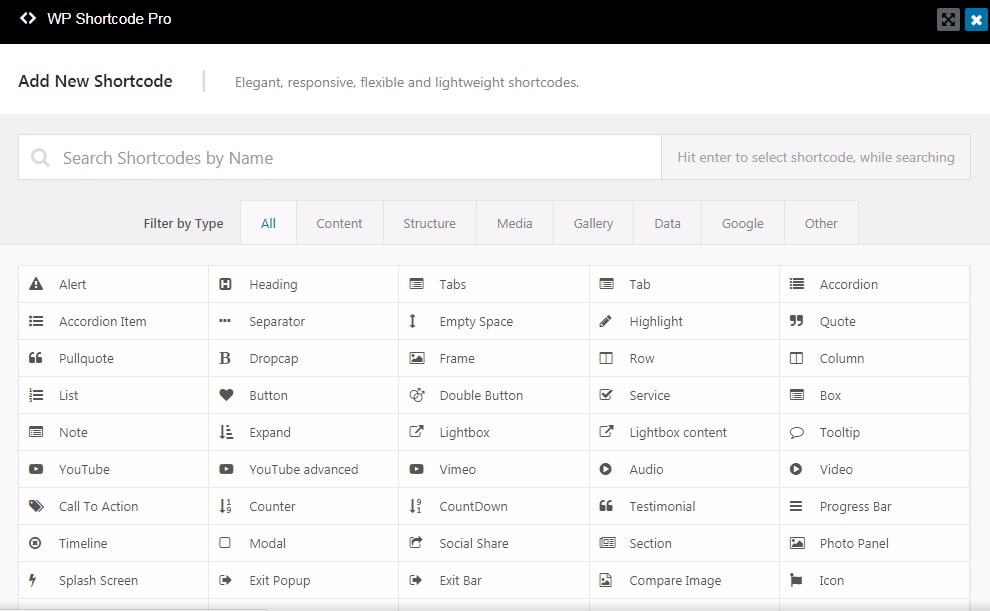The width and height of the screenshot is (990, 611).
Task: Close the WP Shortcode Pro dialog
Action: coord(976,19)
